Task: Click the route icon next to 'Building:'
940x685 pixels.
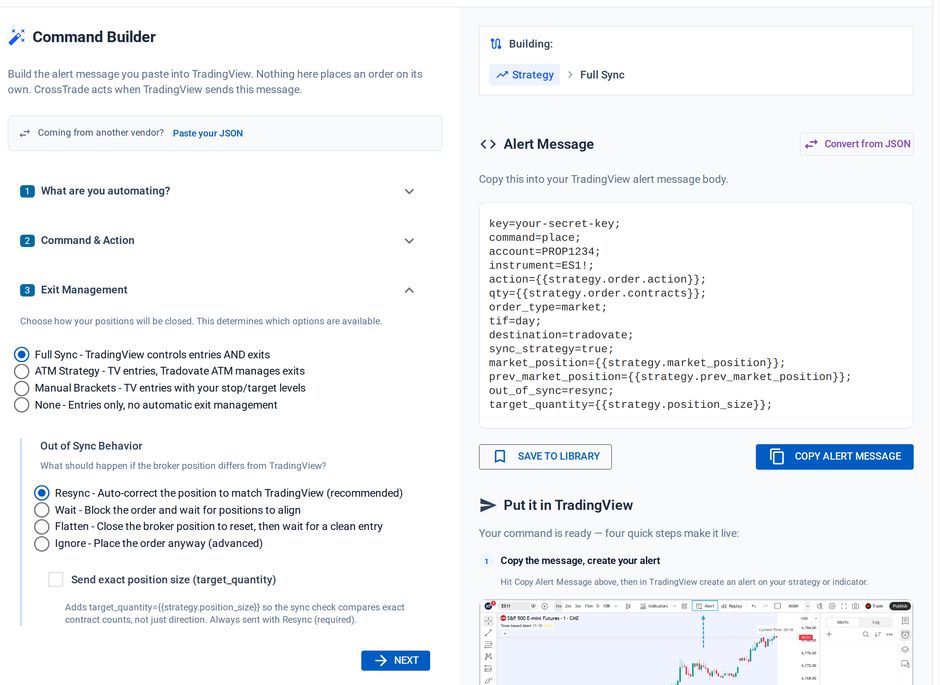Action: point(496,44)
